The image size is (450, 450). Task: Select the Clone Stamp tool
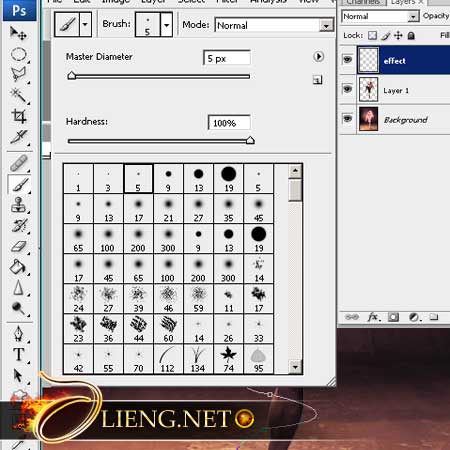18,205
